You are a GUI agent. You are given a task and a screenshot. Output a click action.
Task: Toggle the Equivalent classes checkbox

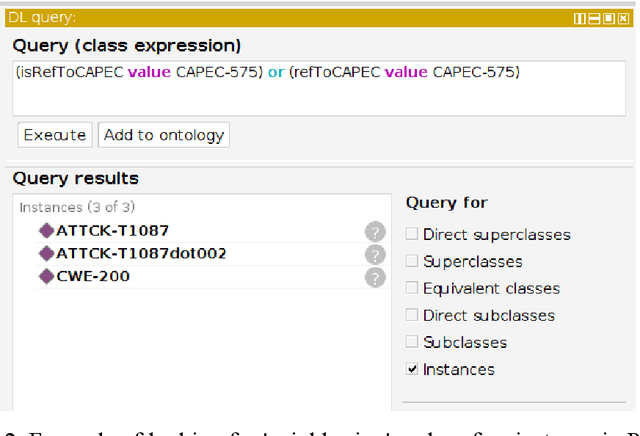412,289
